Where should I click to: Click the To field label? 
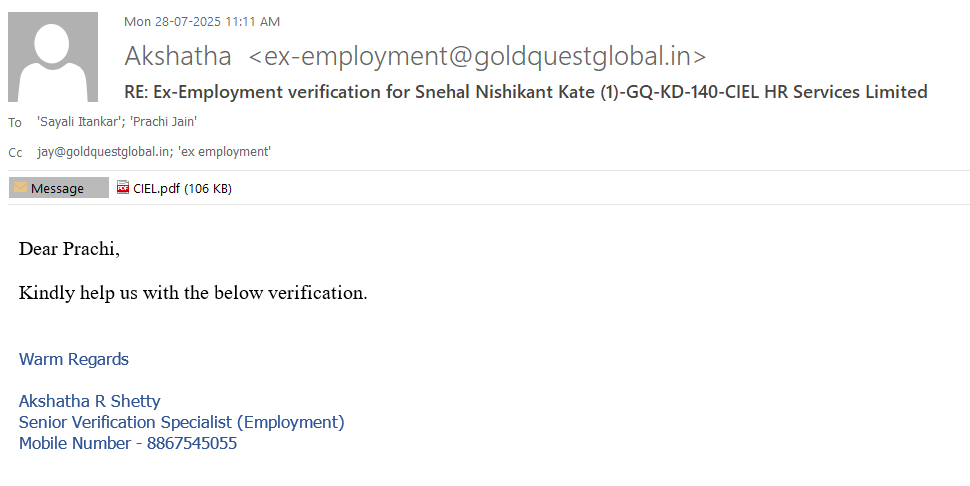pos(15,123)
